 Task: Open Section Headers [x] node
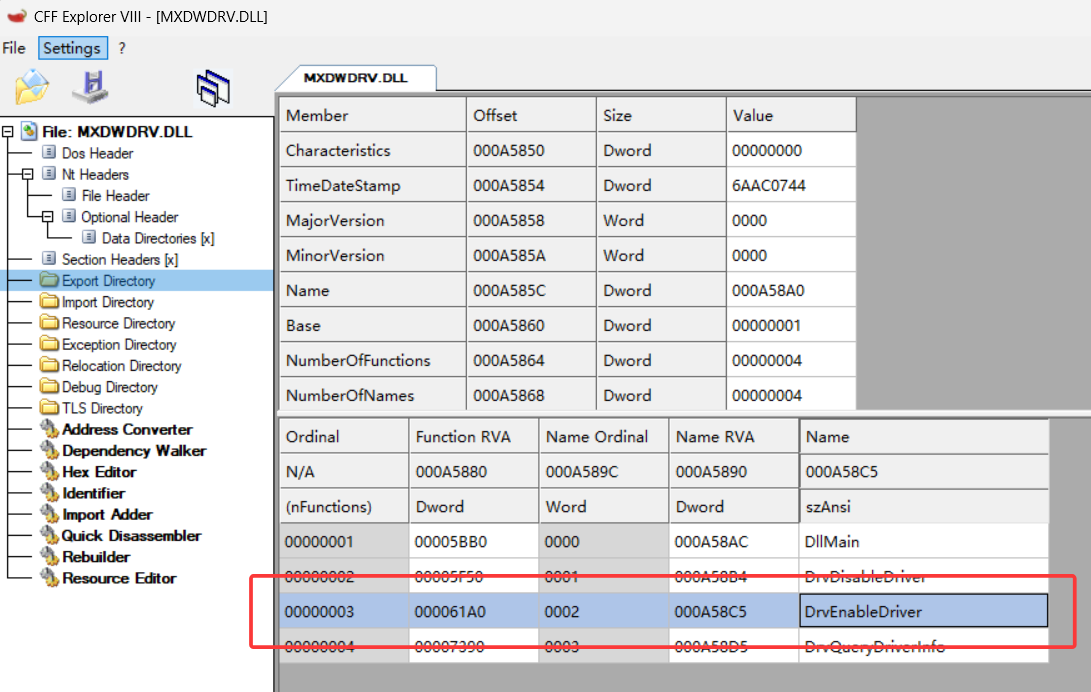[120, 259]
